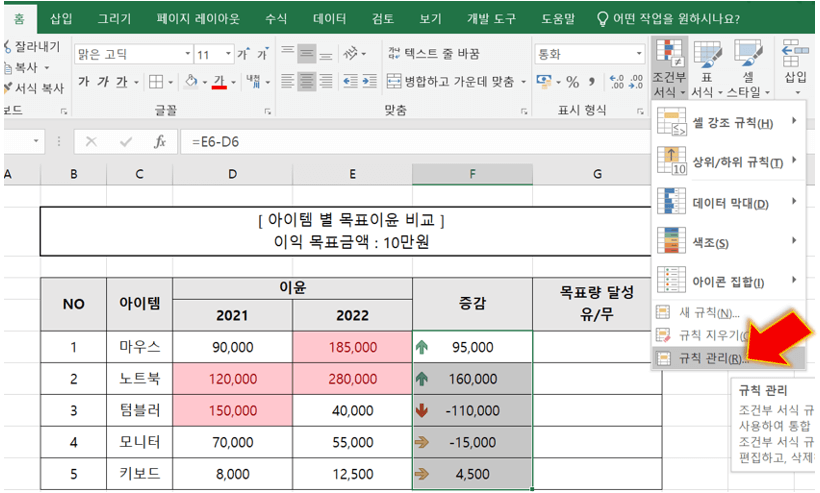Select middle align icon
820x493 pixels.
coord(307,53)
